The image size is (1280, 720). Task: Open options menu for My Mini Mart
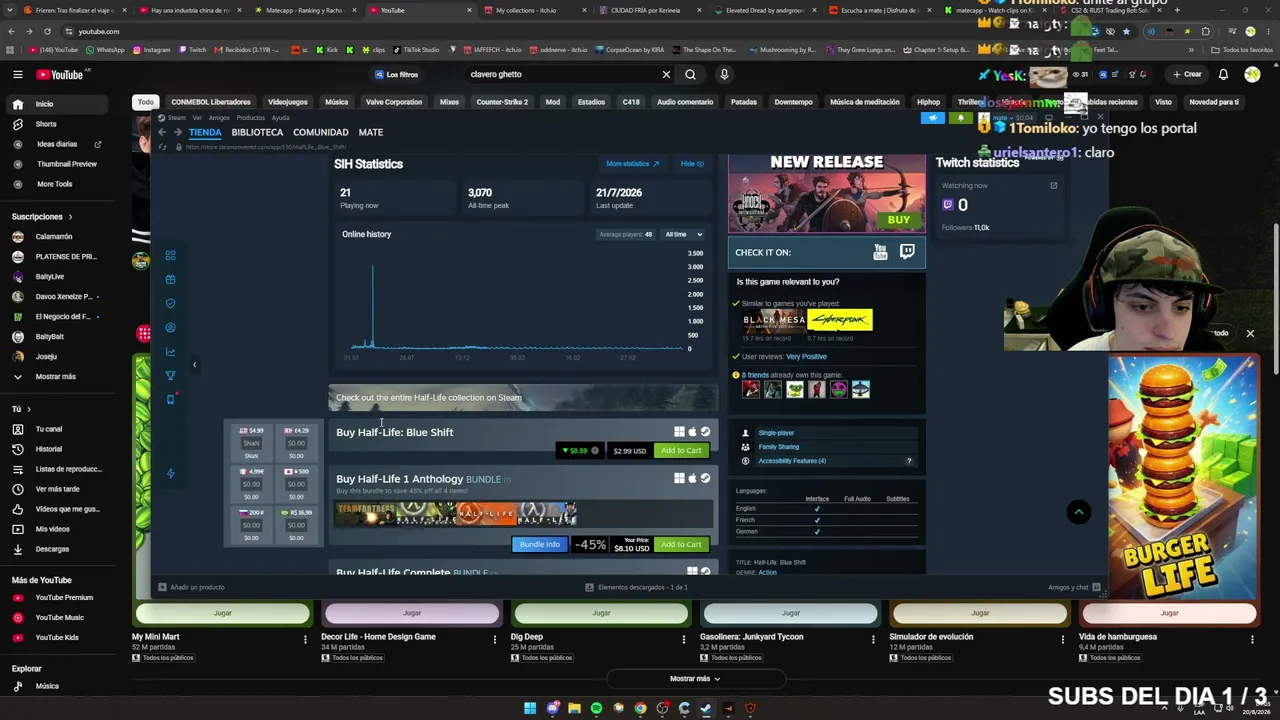(306, 639)
